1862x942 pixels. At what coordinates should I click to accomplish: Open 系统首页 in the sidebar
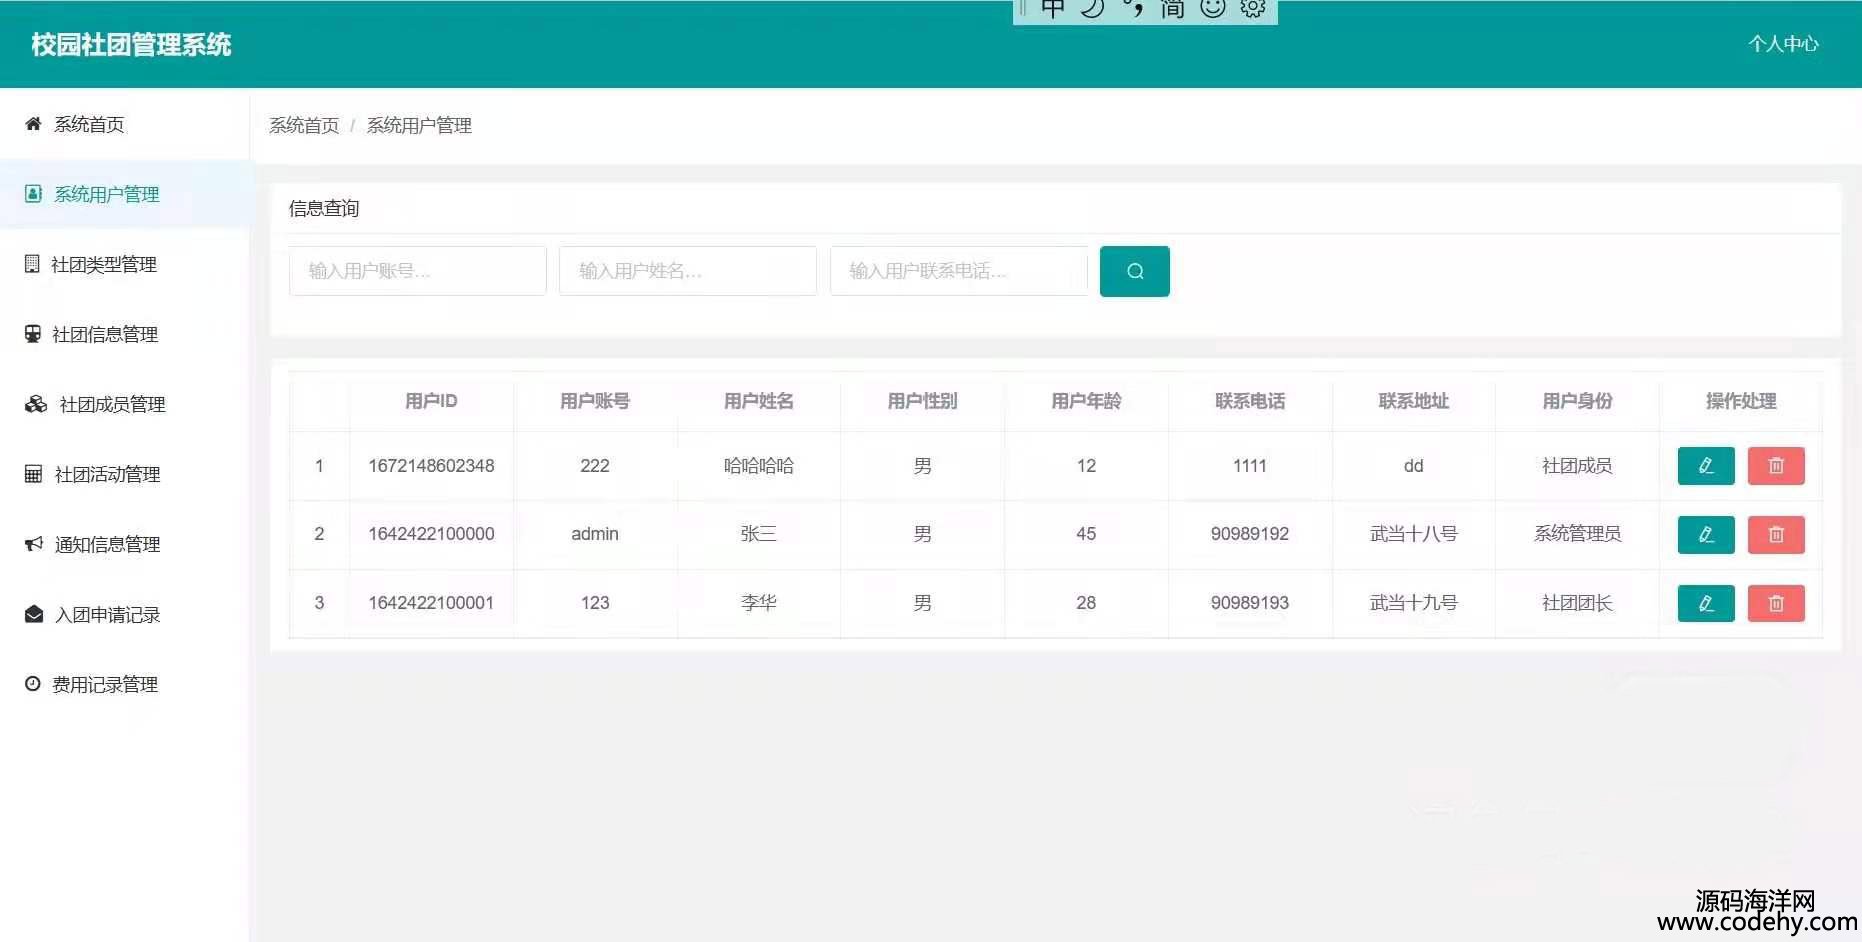[89, 124]
